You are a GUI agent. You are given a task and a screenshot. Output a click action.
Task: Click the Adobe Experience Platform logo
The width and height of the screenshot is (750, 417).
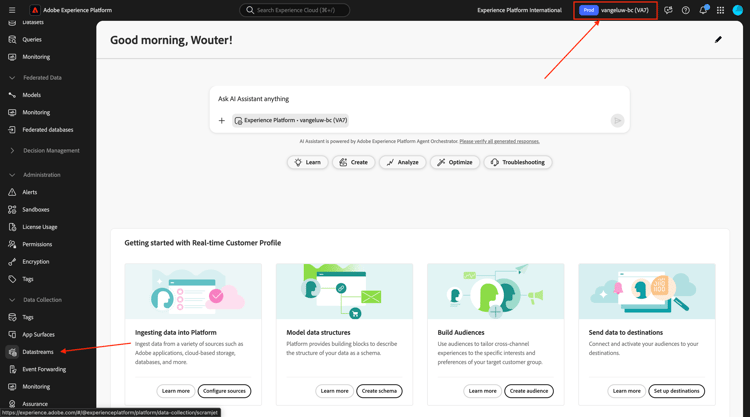(x=35, y=10)
